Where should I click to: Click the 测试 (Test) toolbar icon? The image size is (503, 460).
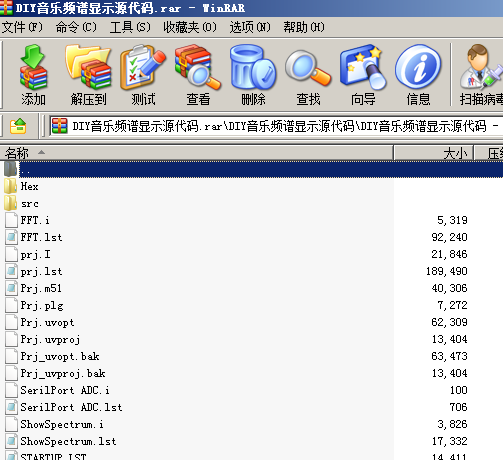(x=143, y=68)
